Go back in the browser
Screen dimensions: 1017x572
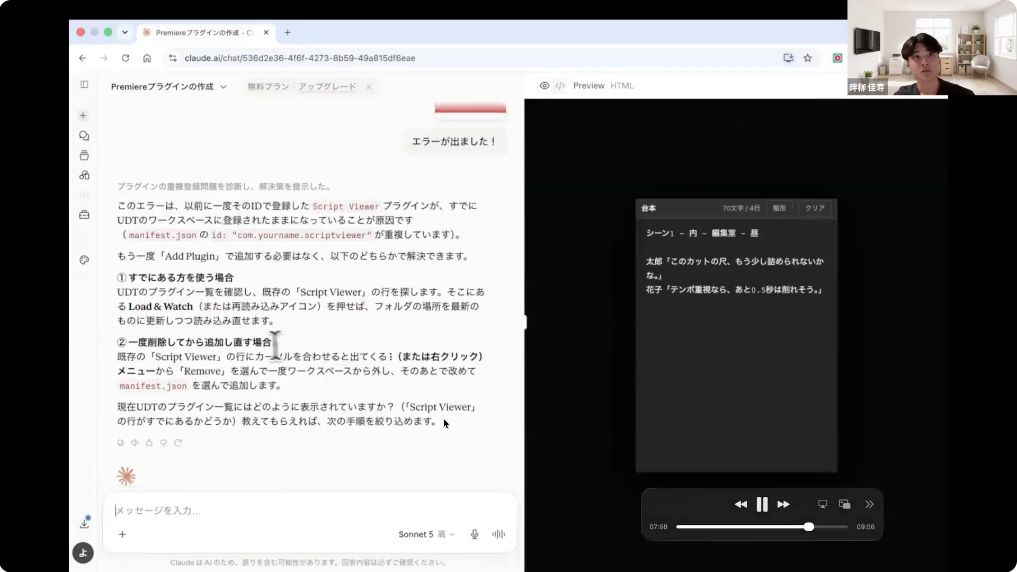(82, 58)
